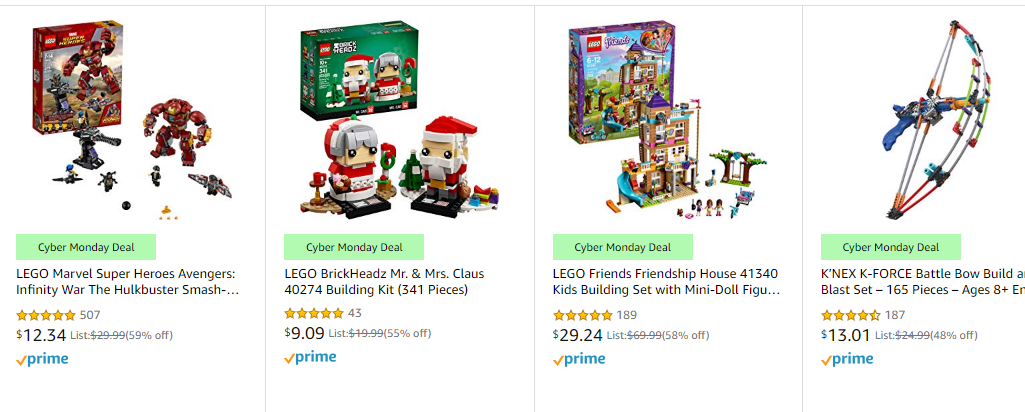Click the star rating of the BrickHeadz set

[x=314, y=313]
